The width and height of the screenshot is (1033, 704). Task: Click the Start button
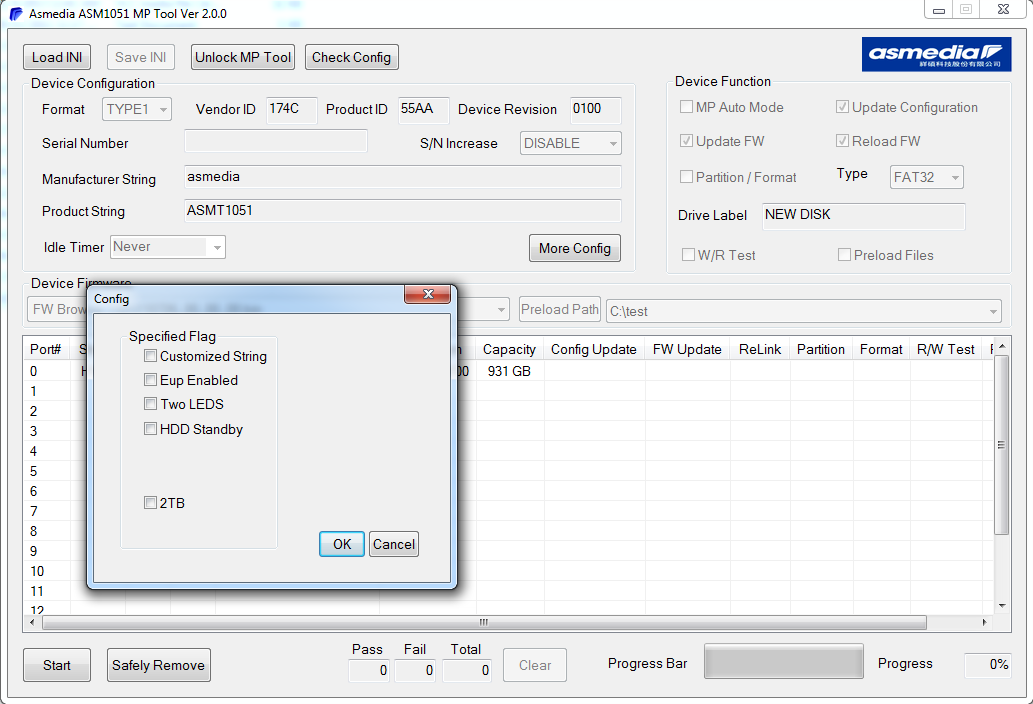click(57, 665)
